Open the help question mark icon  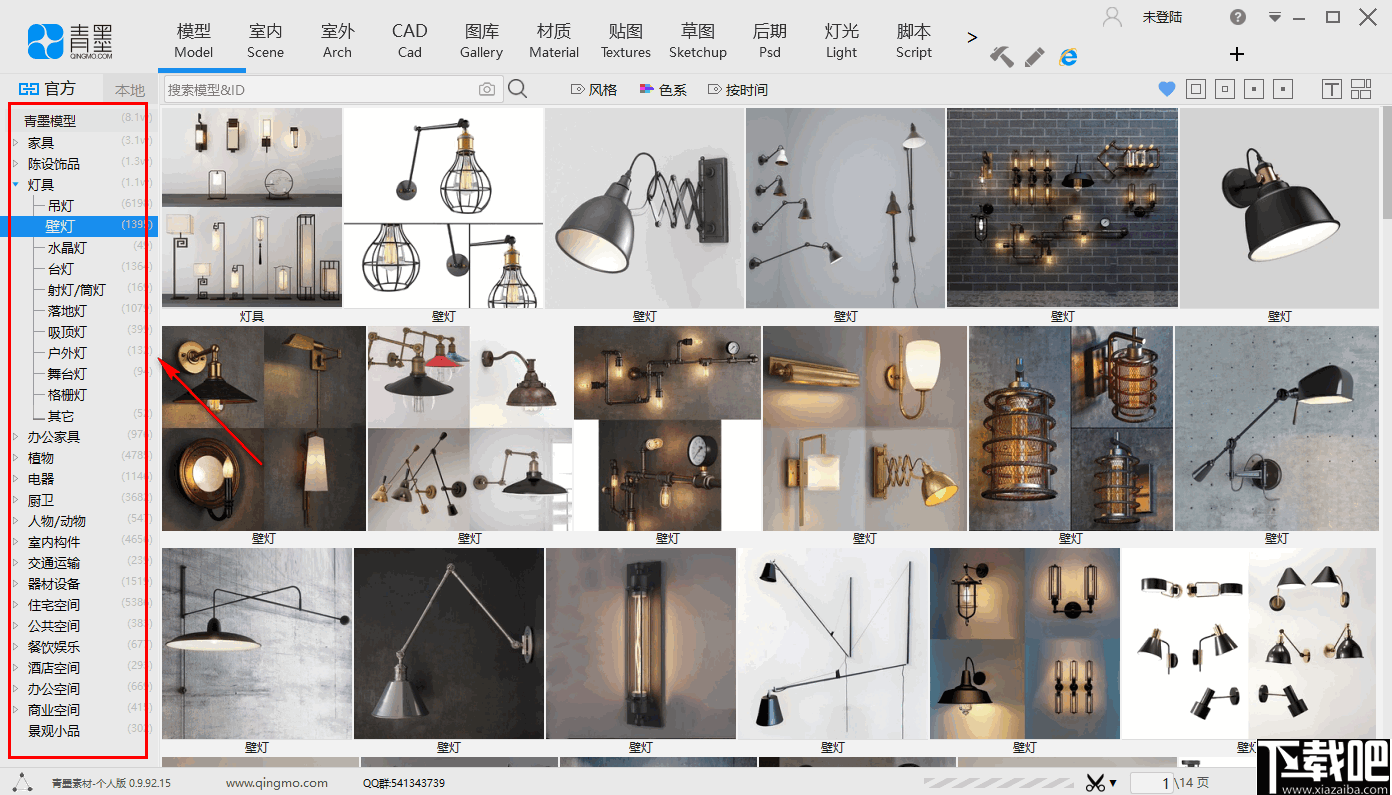1238,17
